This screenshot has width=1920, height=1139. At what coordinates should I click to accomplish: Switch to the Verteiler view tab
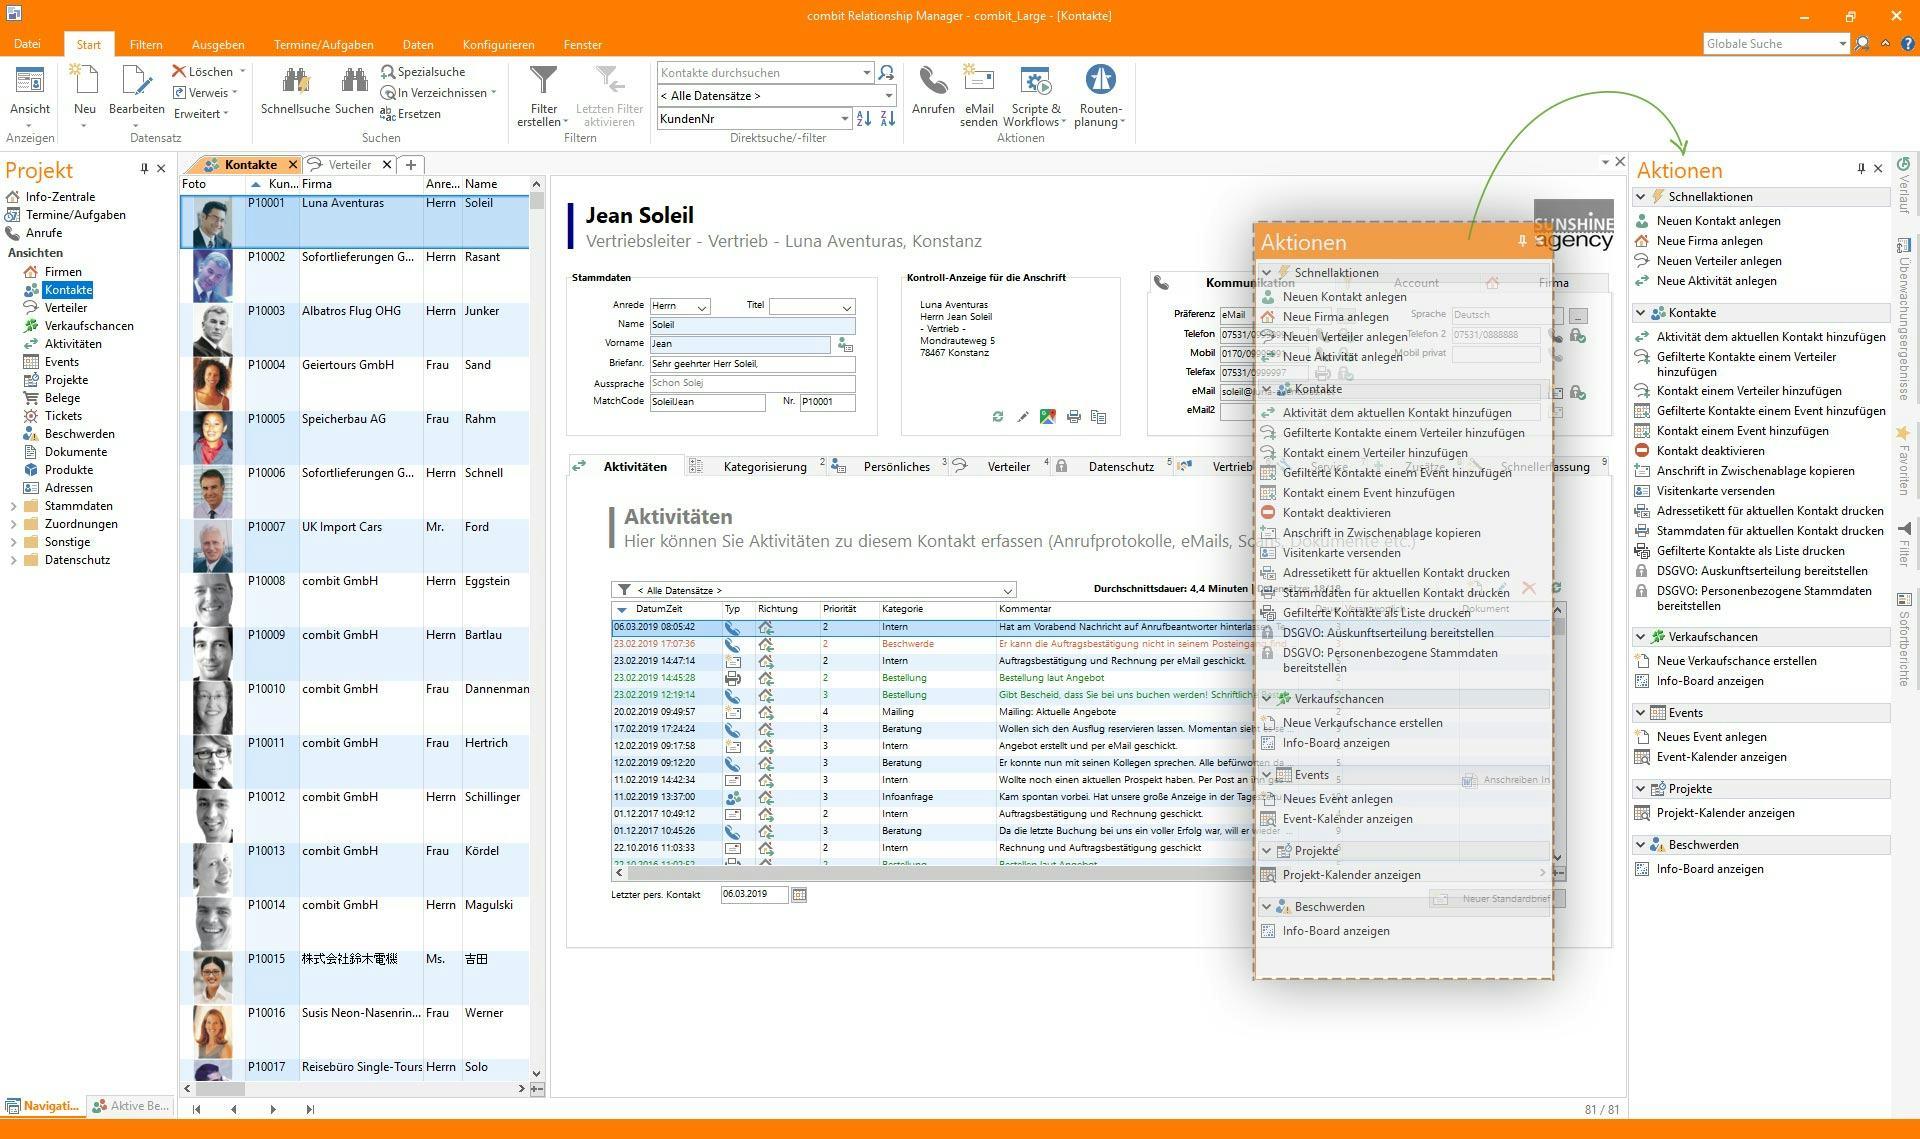point(349,165)
